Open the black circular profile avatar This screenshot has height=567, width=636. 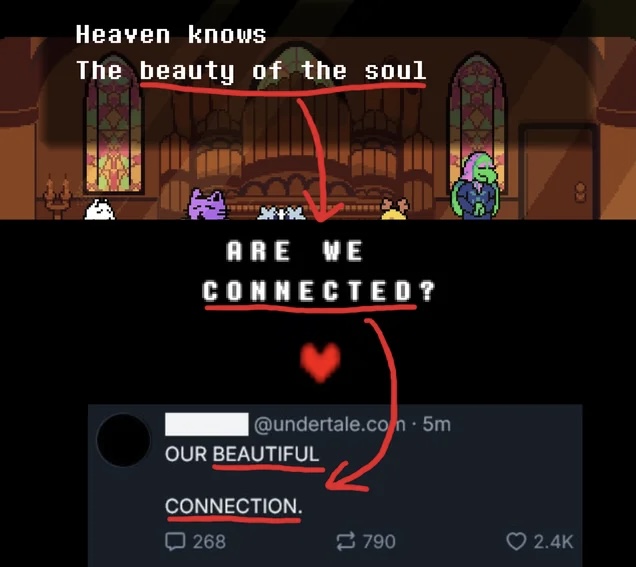[124, 440]
